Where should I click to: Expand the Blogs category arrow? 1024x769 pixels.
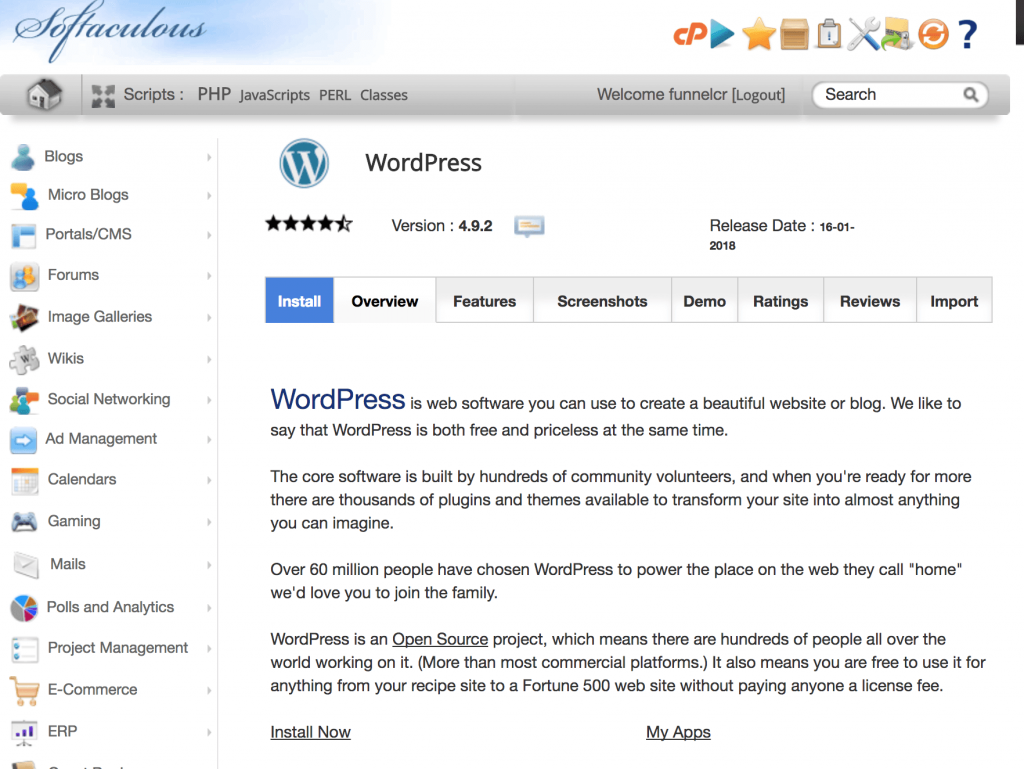click(209, 157)
